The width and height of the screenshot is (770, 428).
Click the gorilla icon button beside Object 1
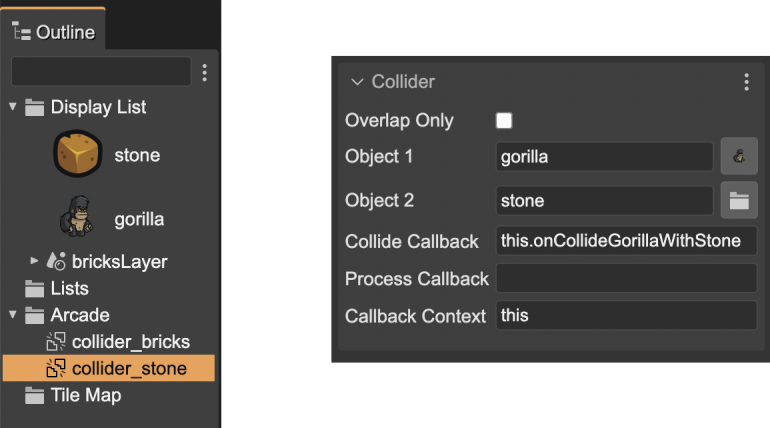tap(739, 156)
